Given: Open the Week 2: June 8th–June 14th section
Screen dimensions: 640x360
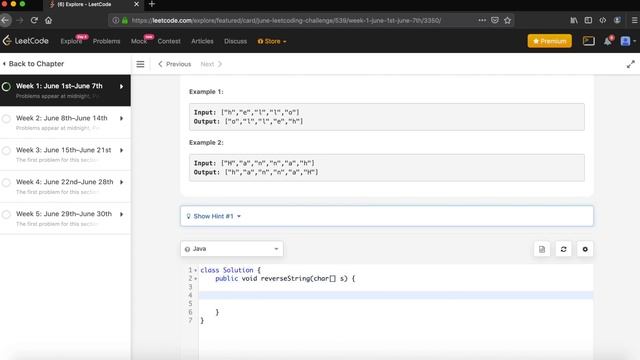Looking at the screenshot, I should click(65, 122).
